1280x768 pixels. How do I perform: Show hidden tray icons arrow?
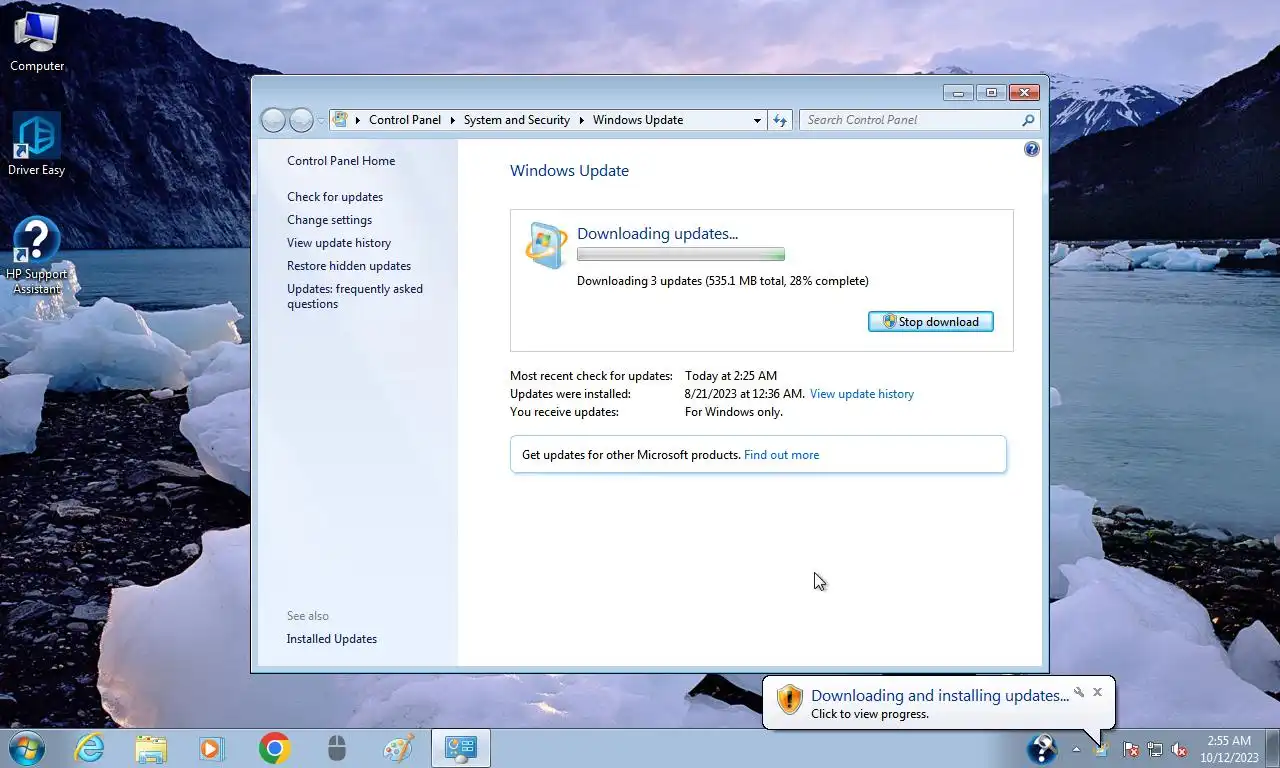click(x=1077, y=749)
